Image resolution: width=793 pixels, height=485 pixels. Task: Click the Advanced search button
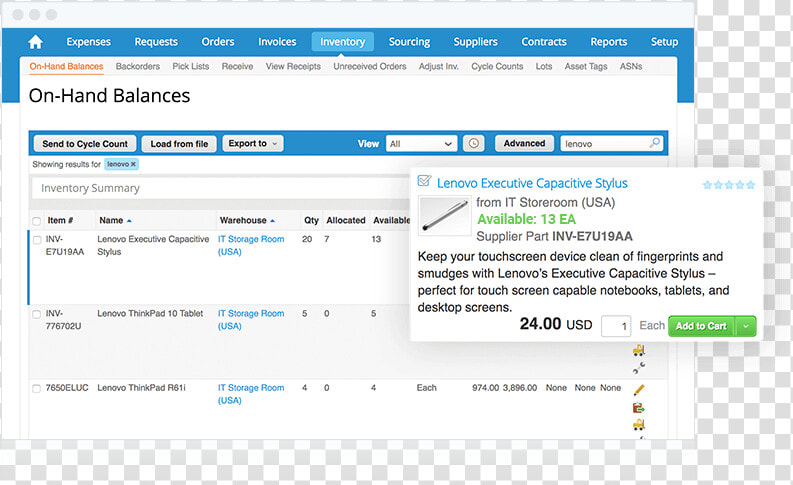(x=524, y=143)
